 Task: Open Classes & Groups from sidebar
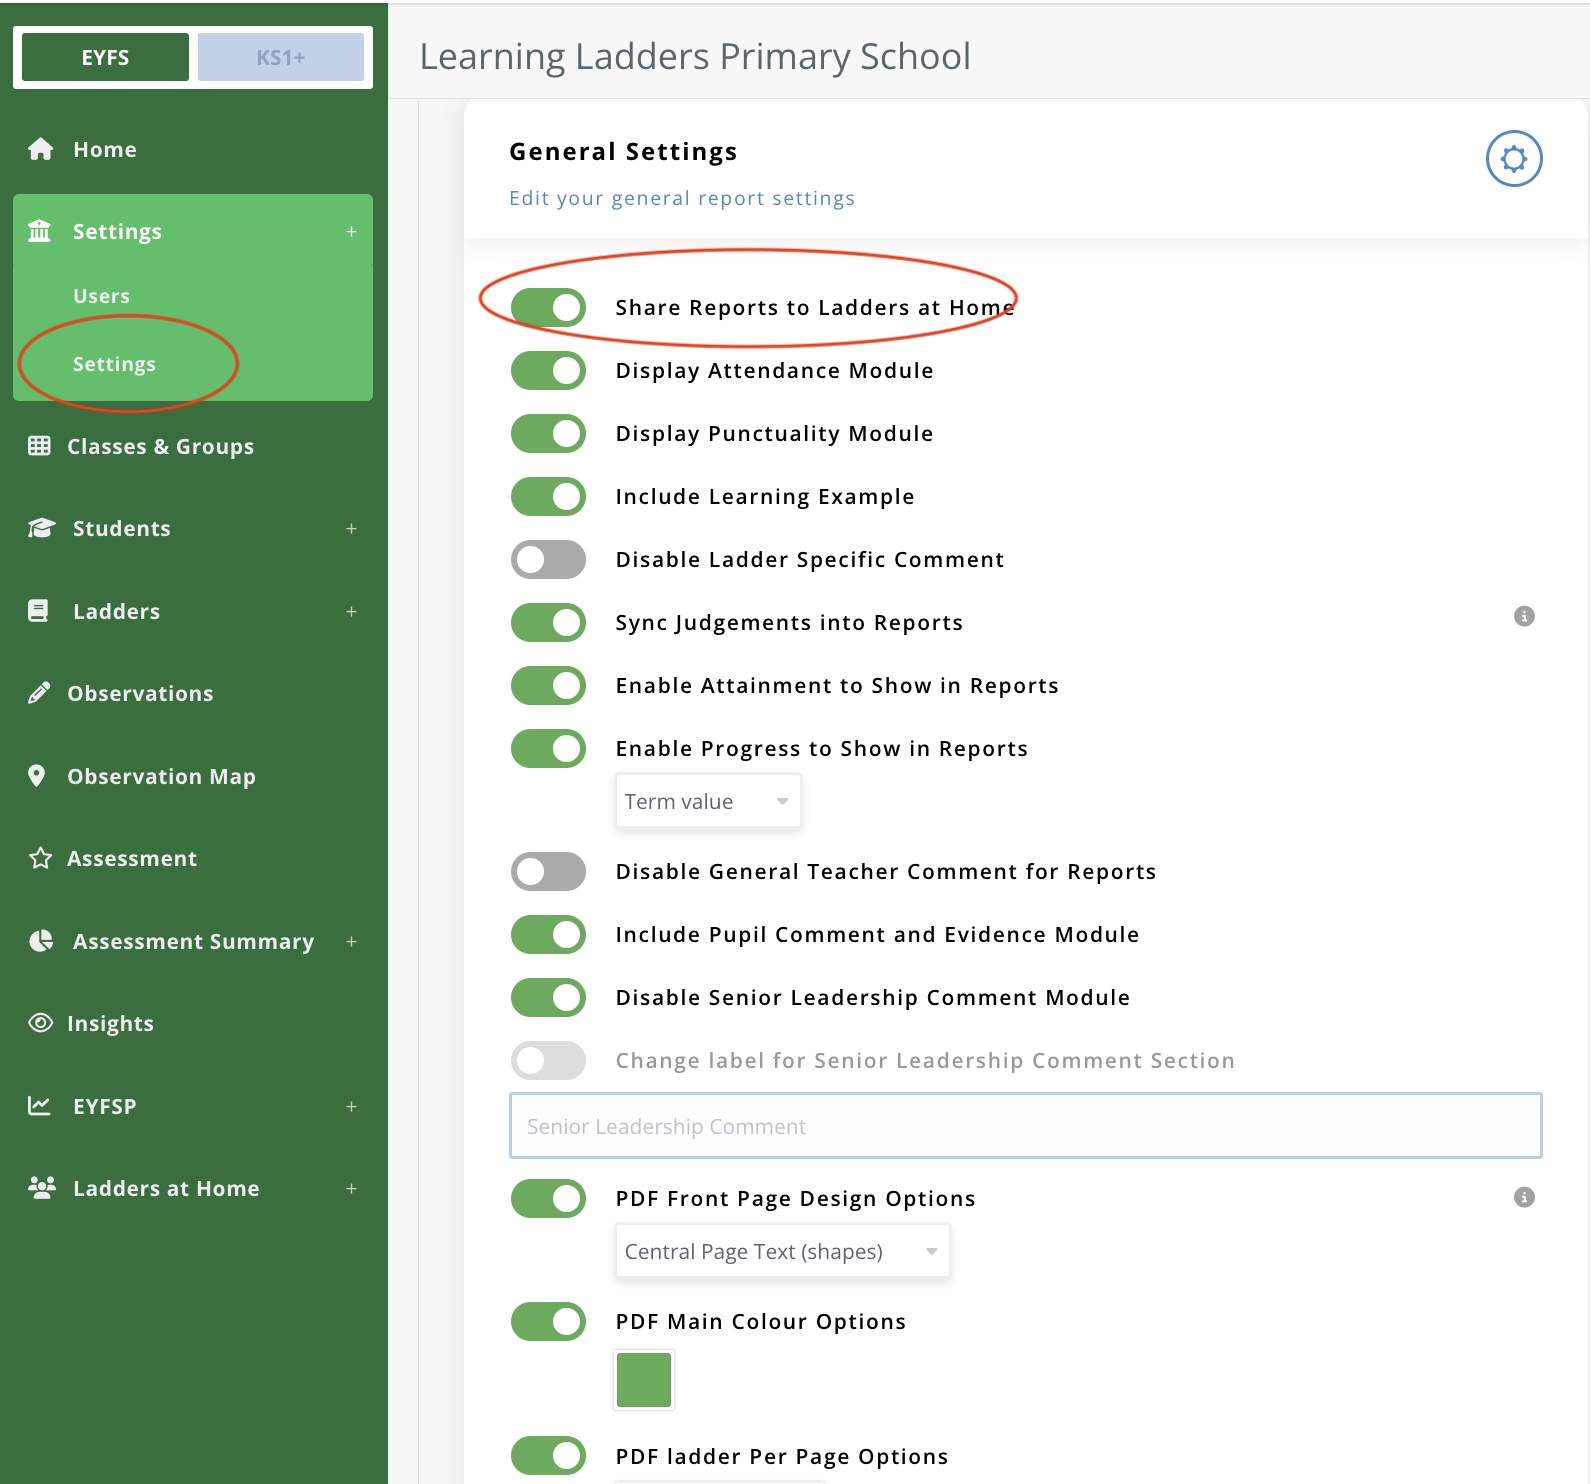(x=160, y=446)
